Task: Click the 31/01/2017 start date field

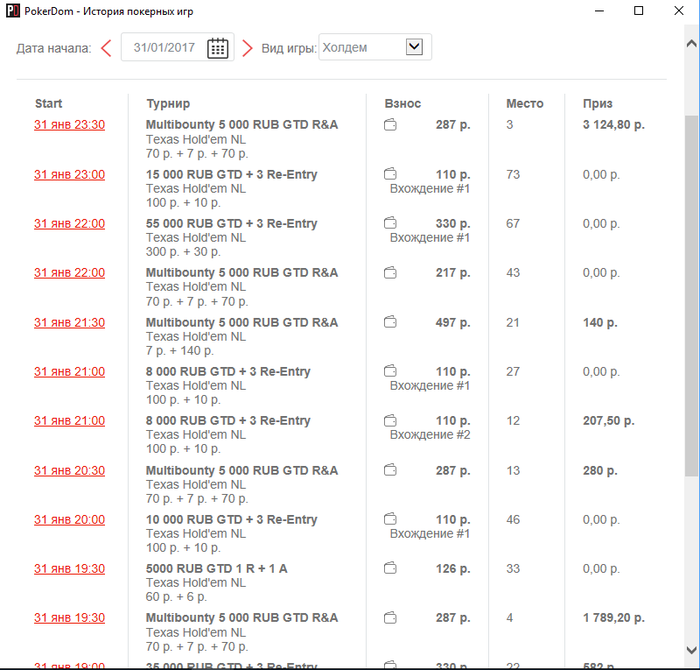Action: (x=177, y=47)
